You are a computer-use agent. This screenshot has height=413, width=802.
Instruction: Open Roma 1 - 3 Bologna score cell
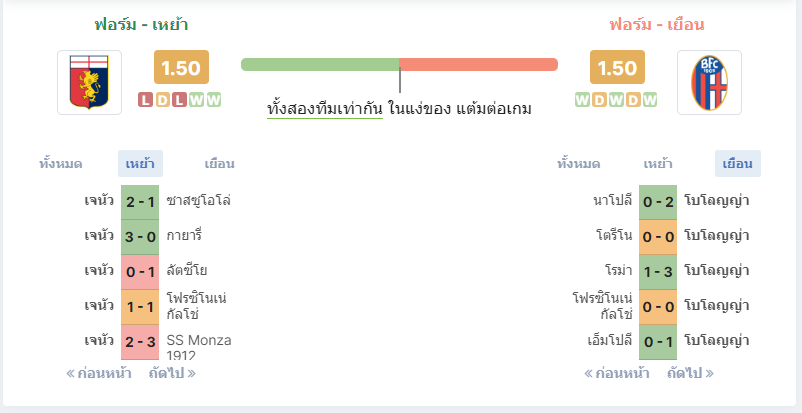click(x=658, y=272)
